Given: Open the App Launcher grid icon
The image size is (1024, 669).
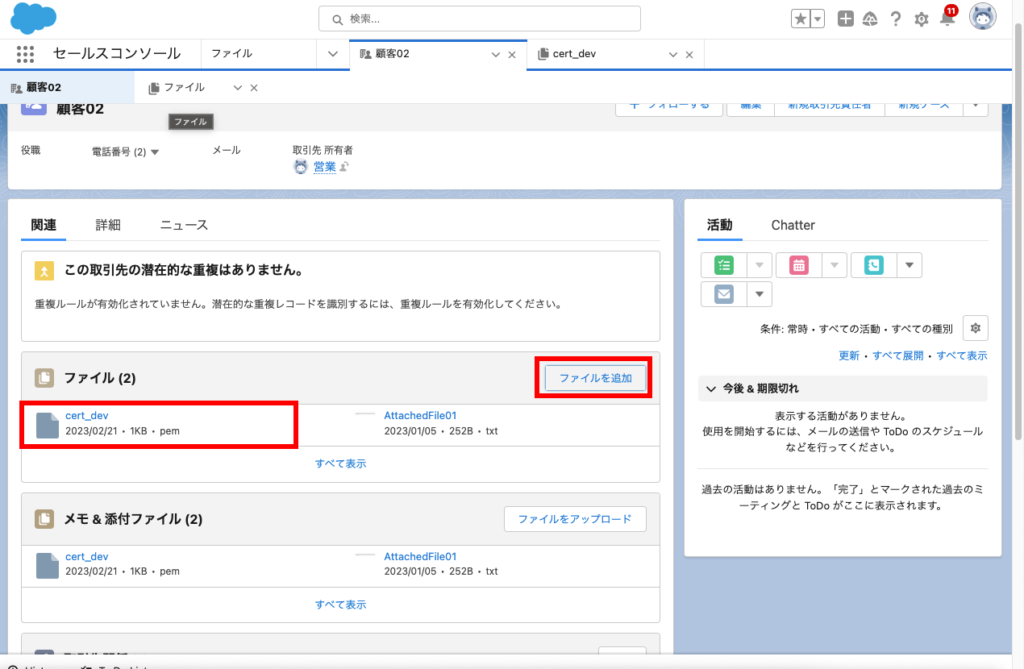Looking at the screenshot, I should [25, 54].
